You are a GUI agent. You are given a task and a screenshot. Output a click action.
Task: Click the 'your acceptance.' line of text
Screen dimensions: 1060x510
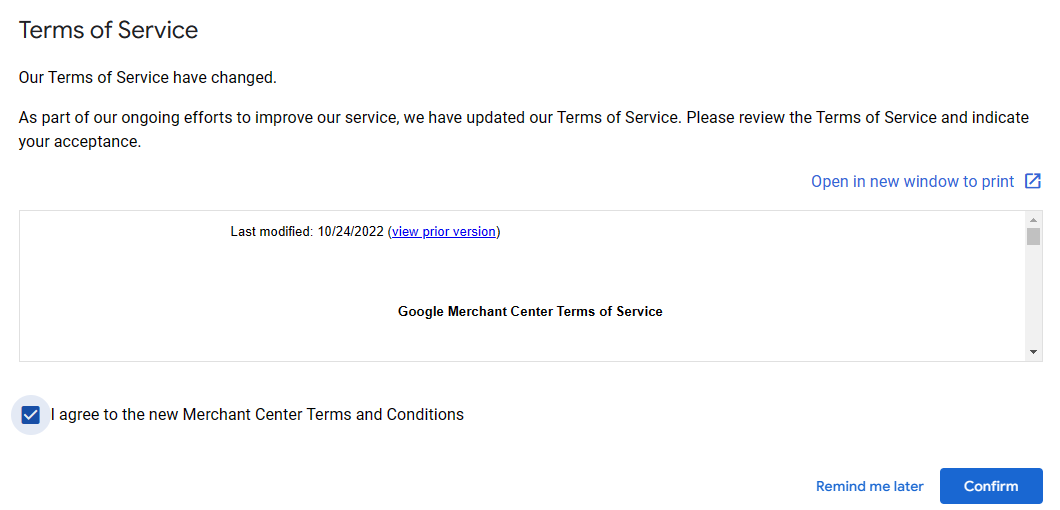[x=80, y=143]
